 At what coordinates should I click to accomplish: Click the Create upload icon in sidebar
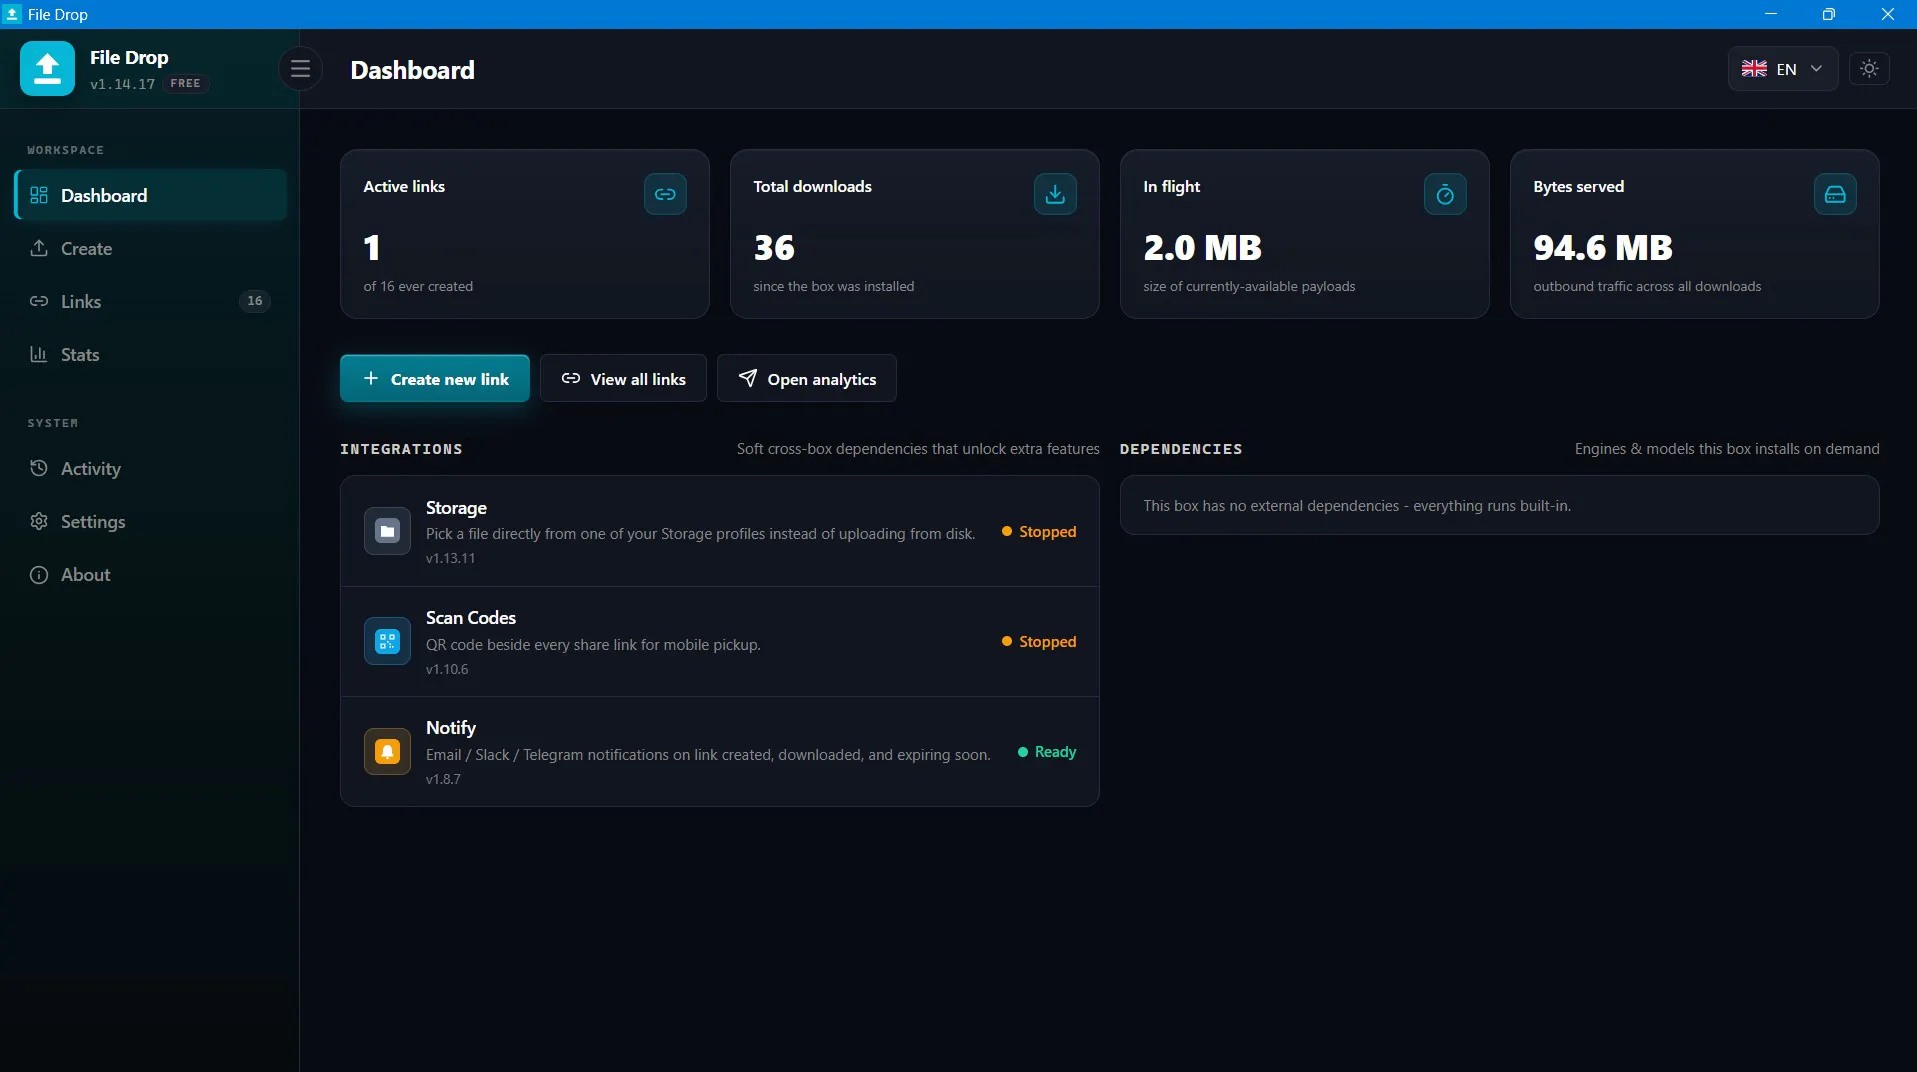[x=39, y=248]
